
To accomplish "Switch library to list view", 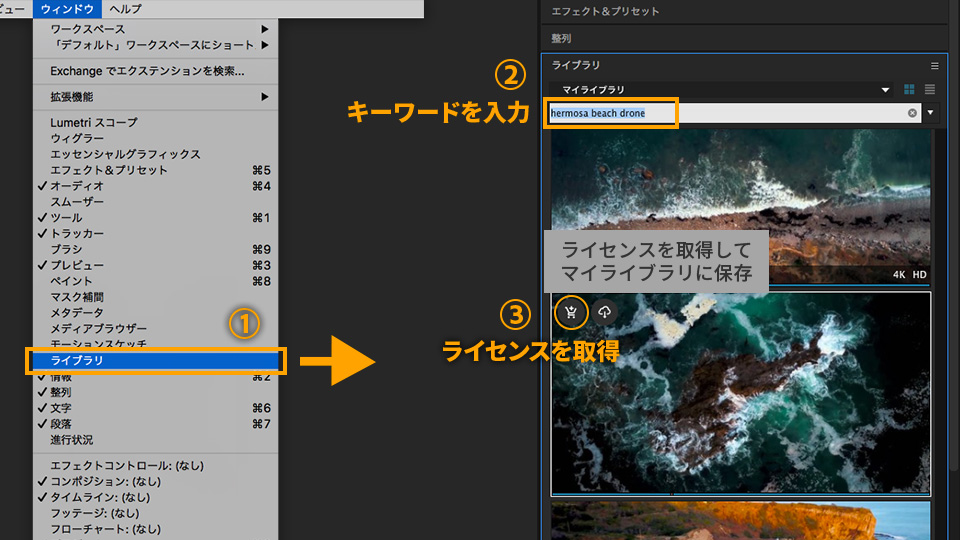I will click(x=930, y=89).
